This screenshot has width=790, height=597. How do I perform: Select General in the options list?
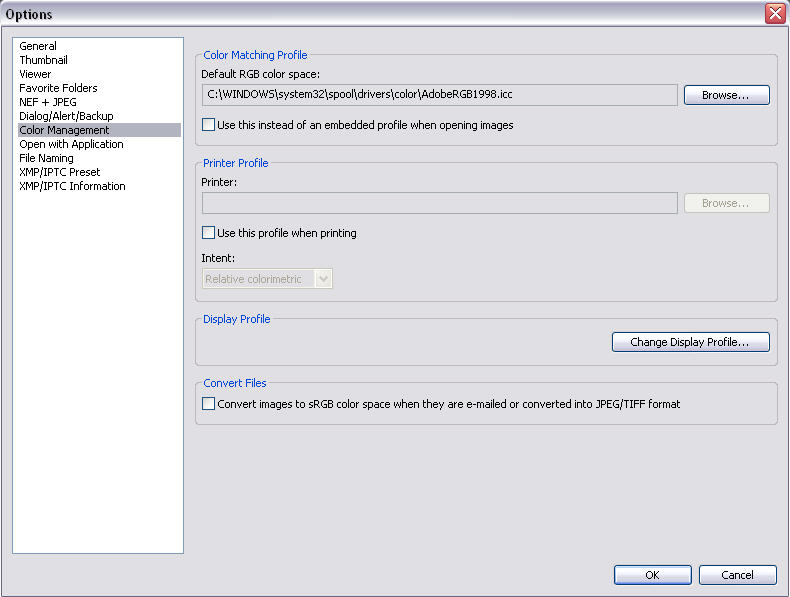click(x=38, y=46)
